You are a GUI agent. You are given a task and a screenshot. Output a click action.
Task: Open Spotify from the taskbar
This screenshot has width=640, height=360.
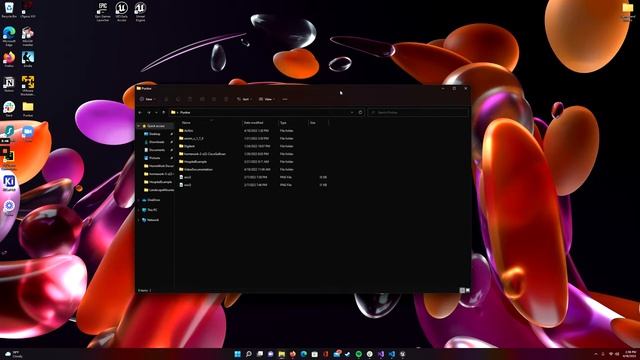point(358,354)
